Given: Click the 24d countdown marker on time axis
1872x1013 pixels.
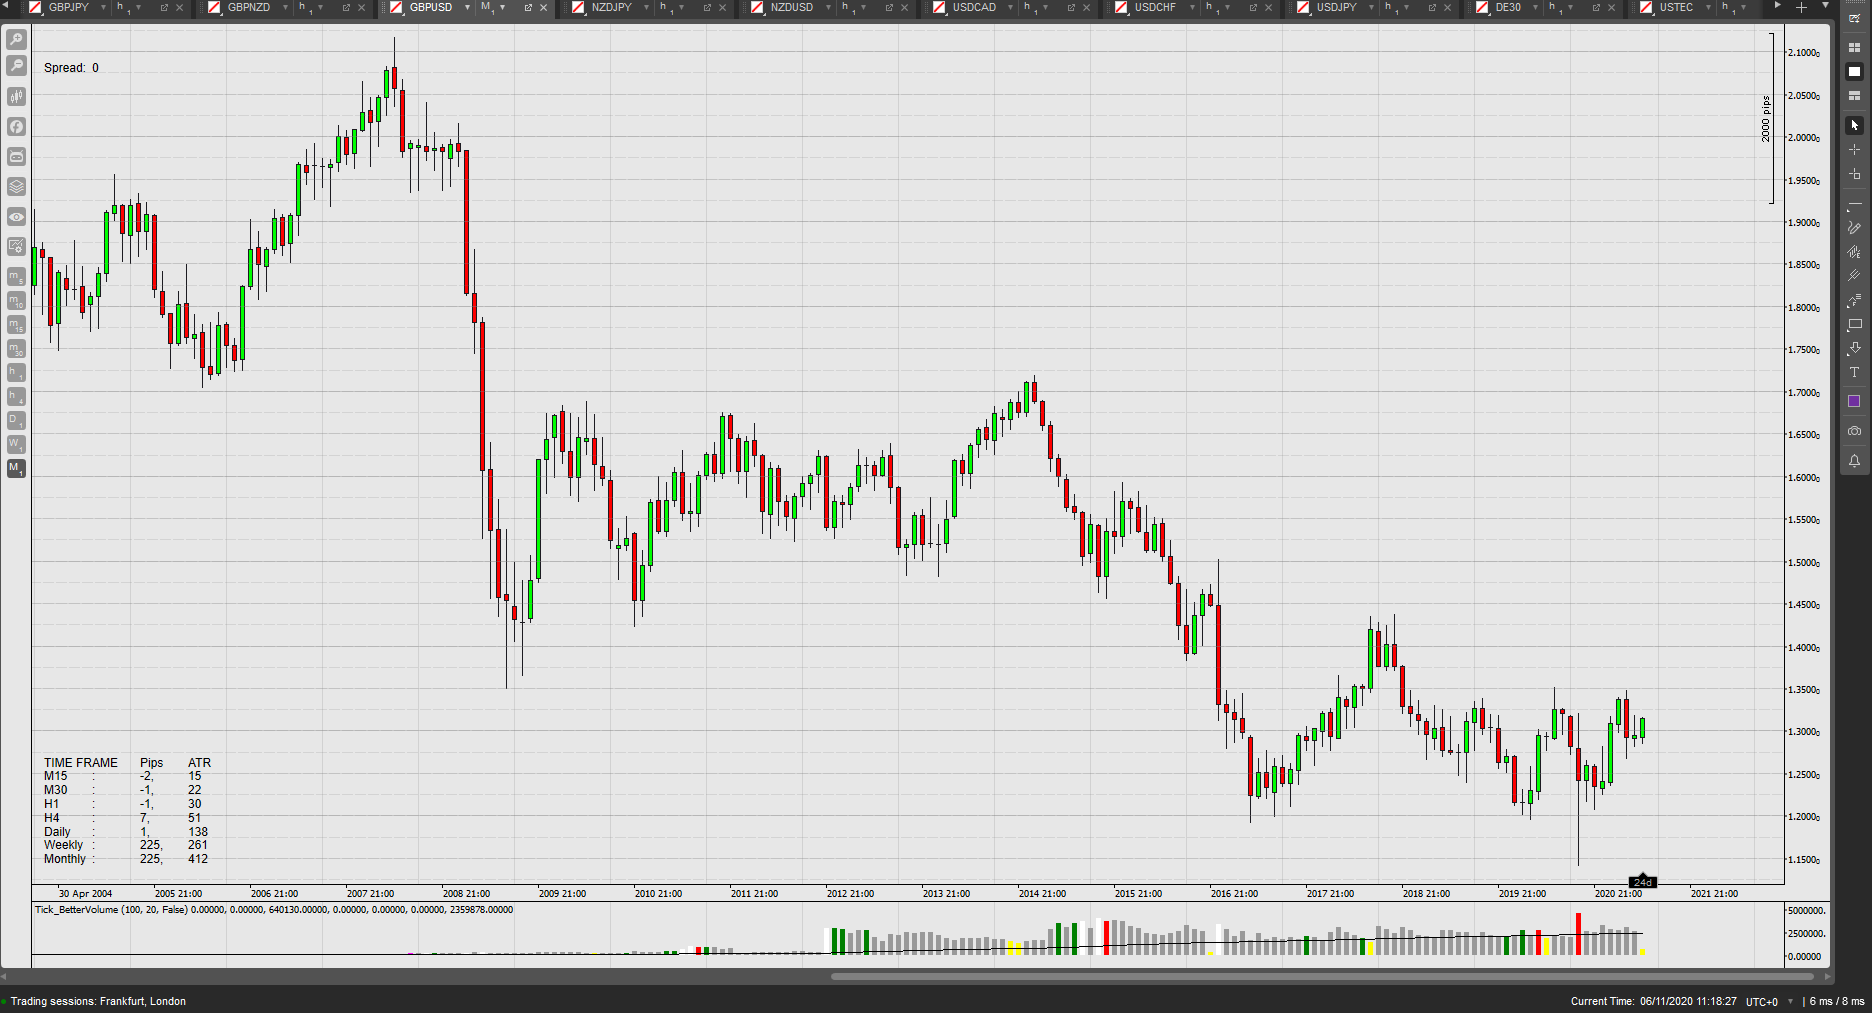Looking at the screenshot, I should pos(1643,882).
